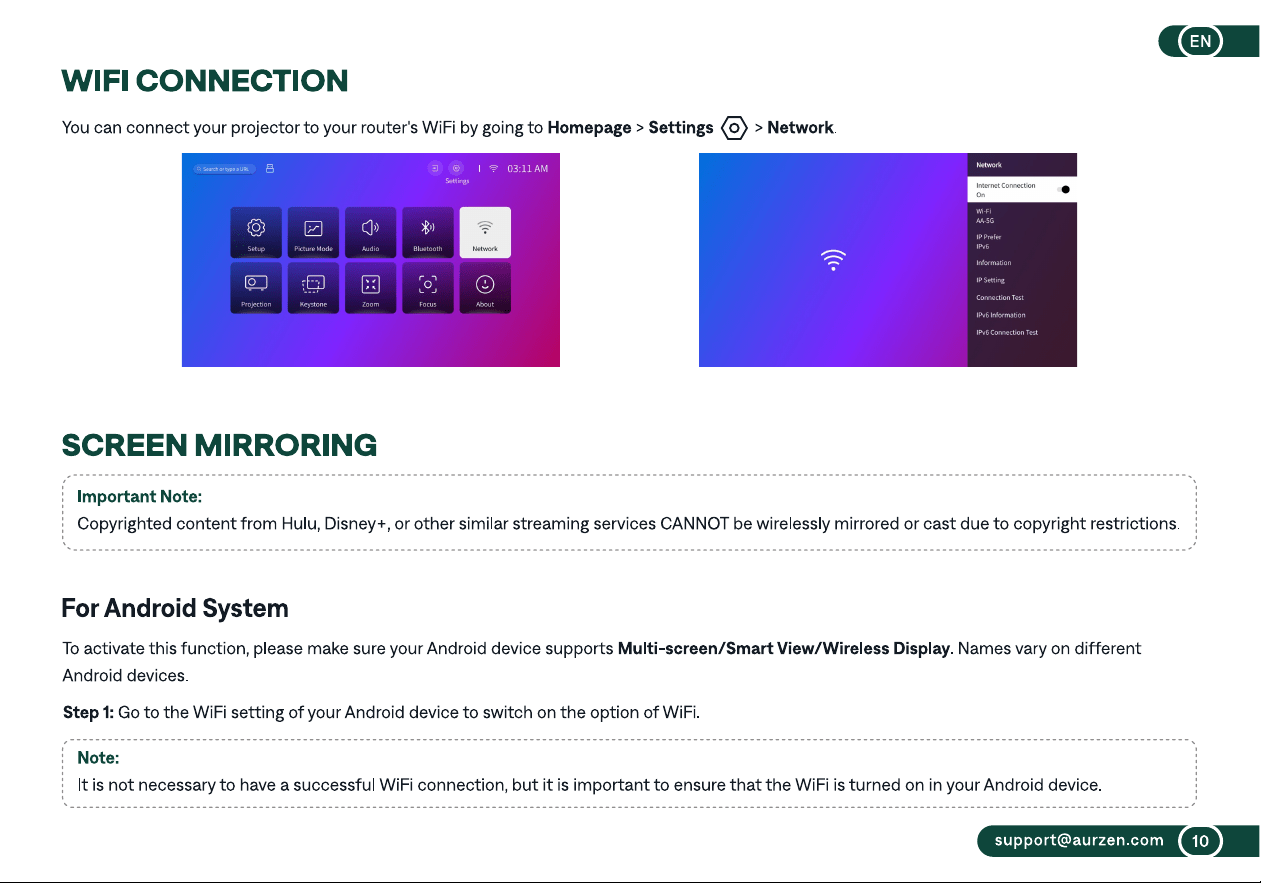This screenshot has width=1261, height=883.
Task: Open the About tile
Action: click(x=485, y=288)
